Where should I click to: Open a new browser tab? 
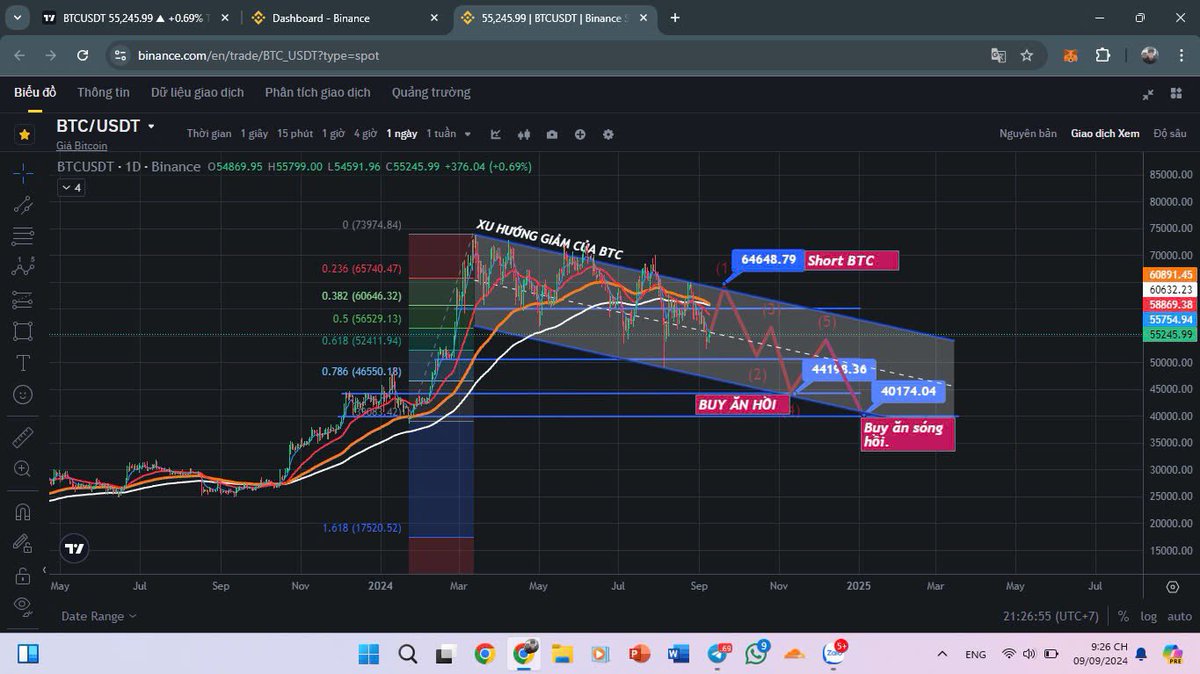[675, 18]
